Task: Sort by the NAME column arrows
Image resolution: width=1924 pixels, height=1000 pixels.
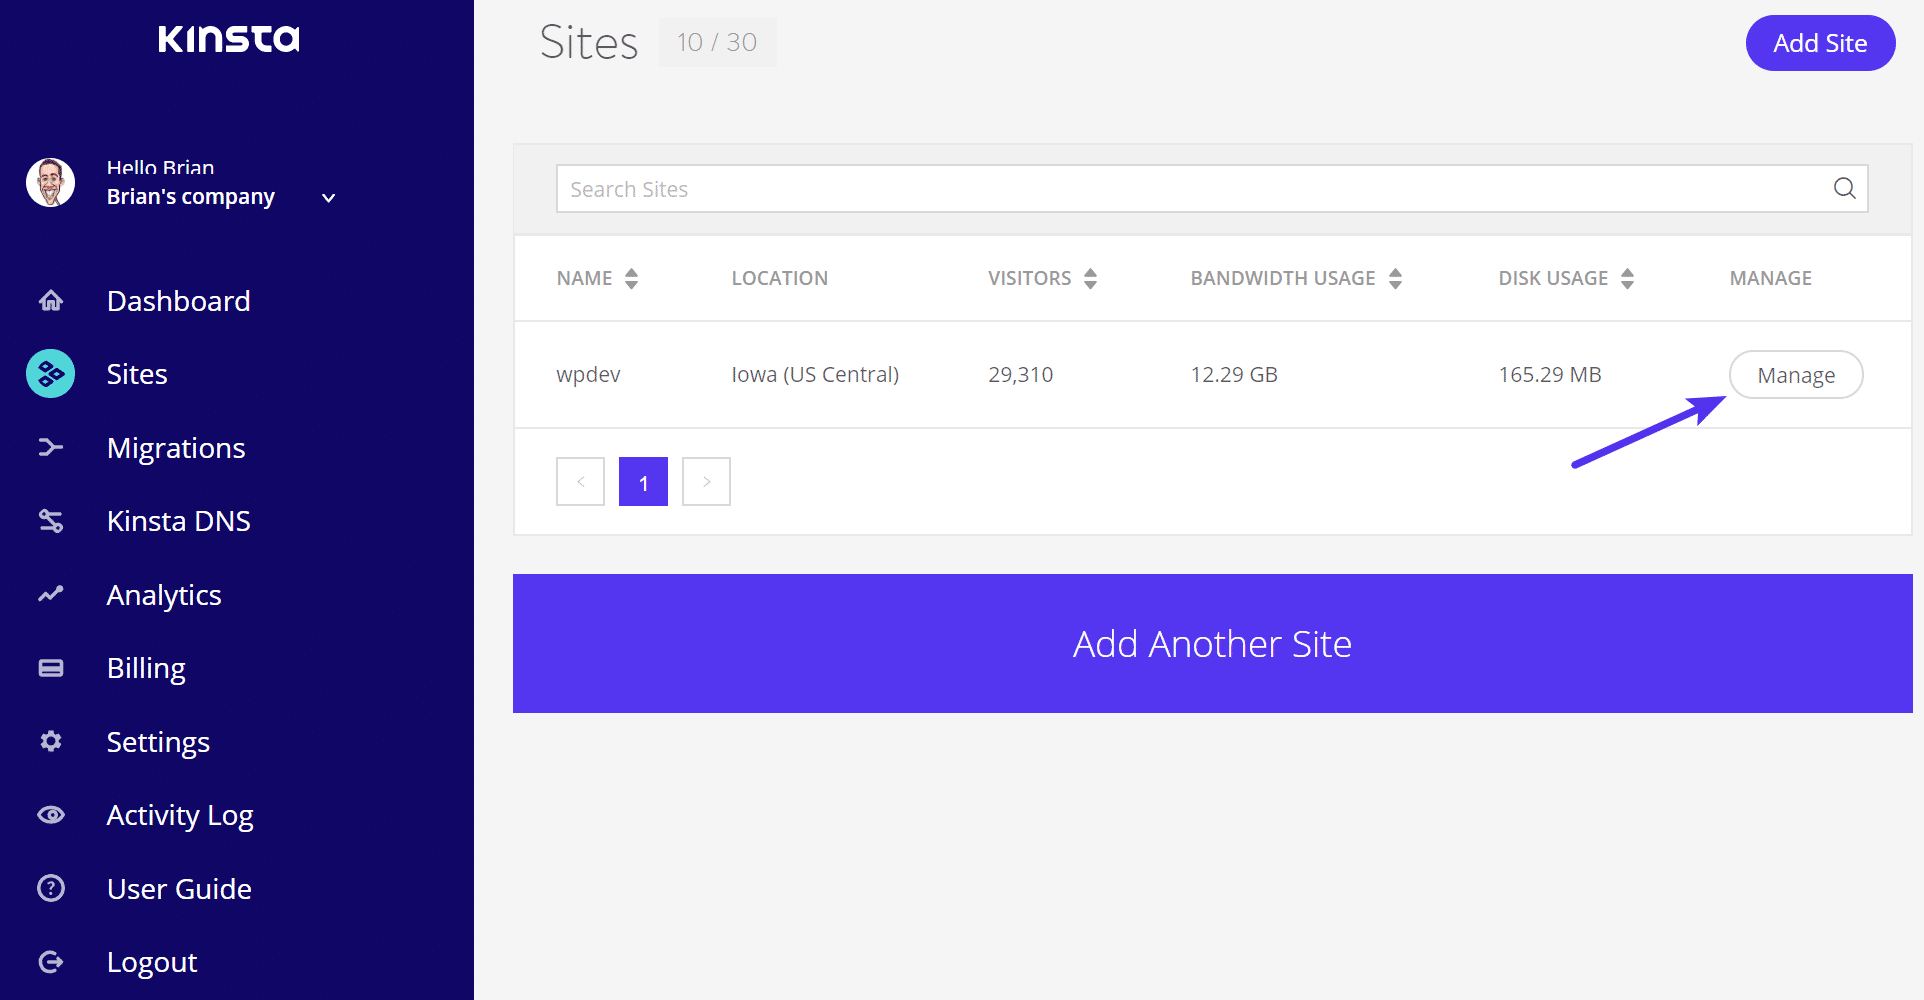Action: point(631,278)
